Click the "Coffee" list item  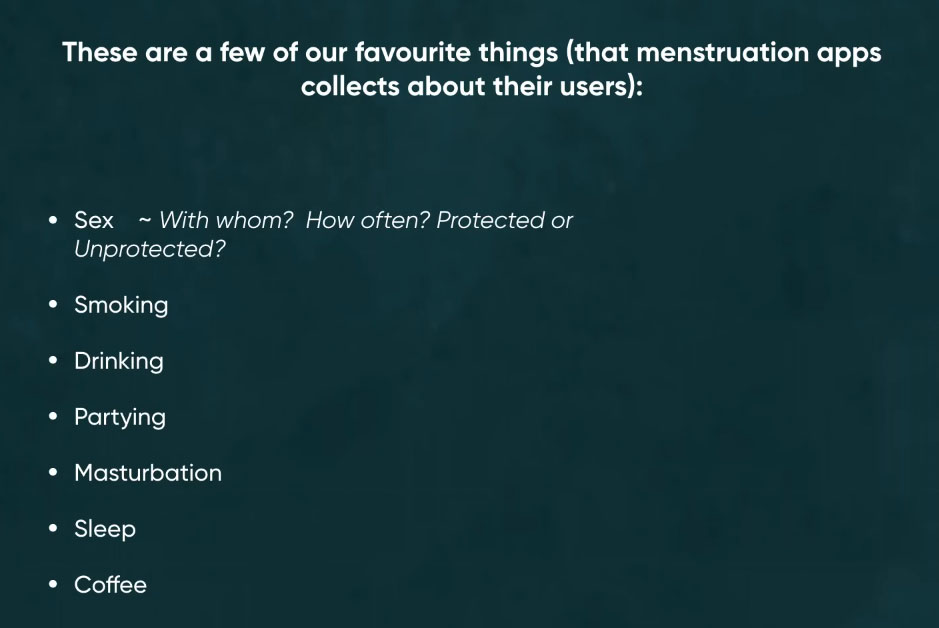110,585
